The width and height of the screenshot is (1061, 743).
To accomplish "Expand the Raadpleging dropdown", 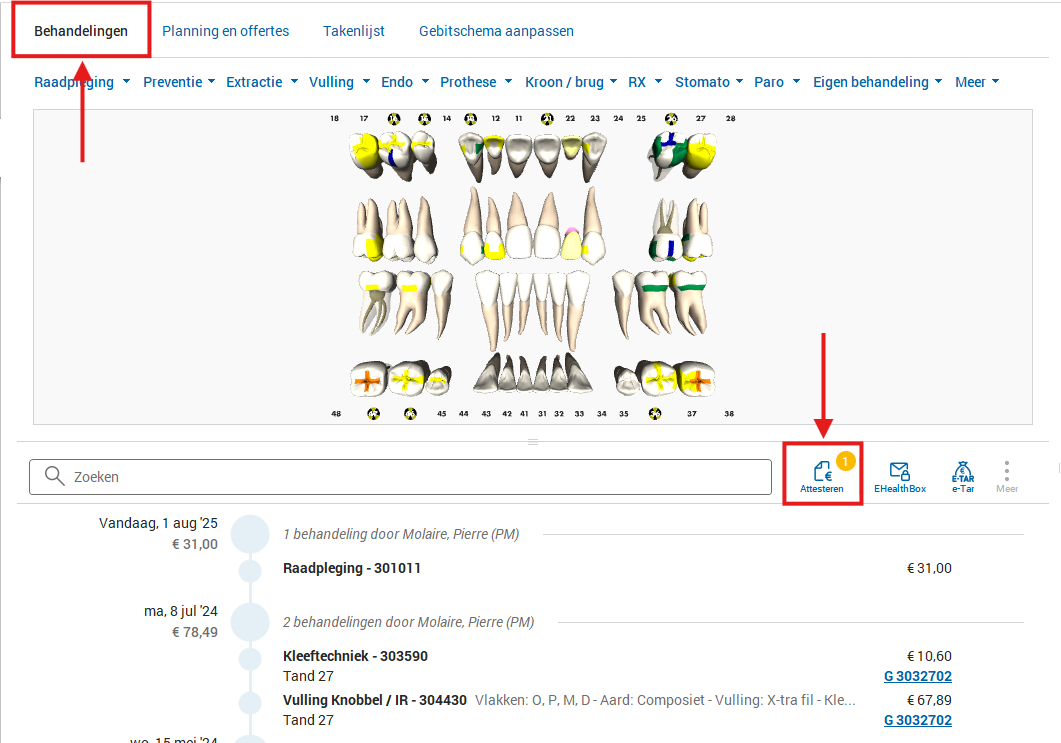I will pyautogui.click(x=82, y=82).
